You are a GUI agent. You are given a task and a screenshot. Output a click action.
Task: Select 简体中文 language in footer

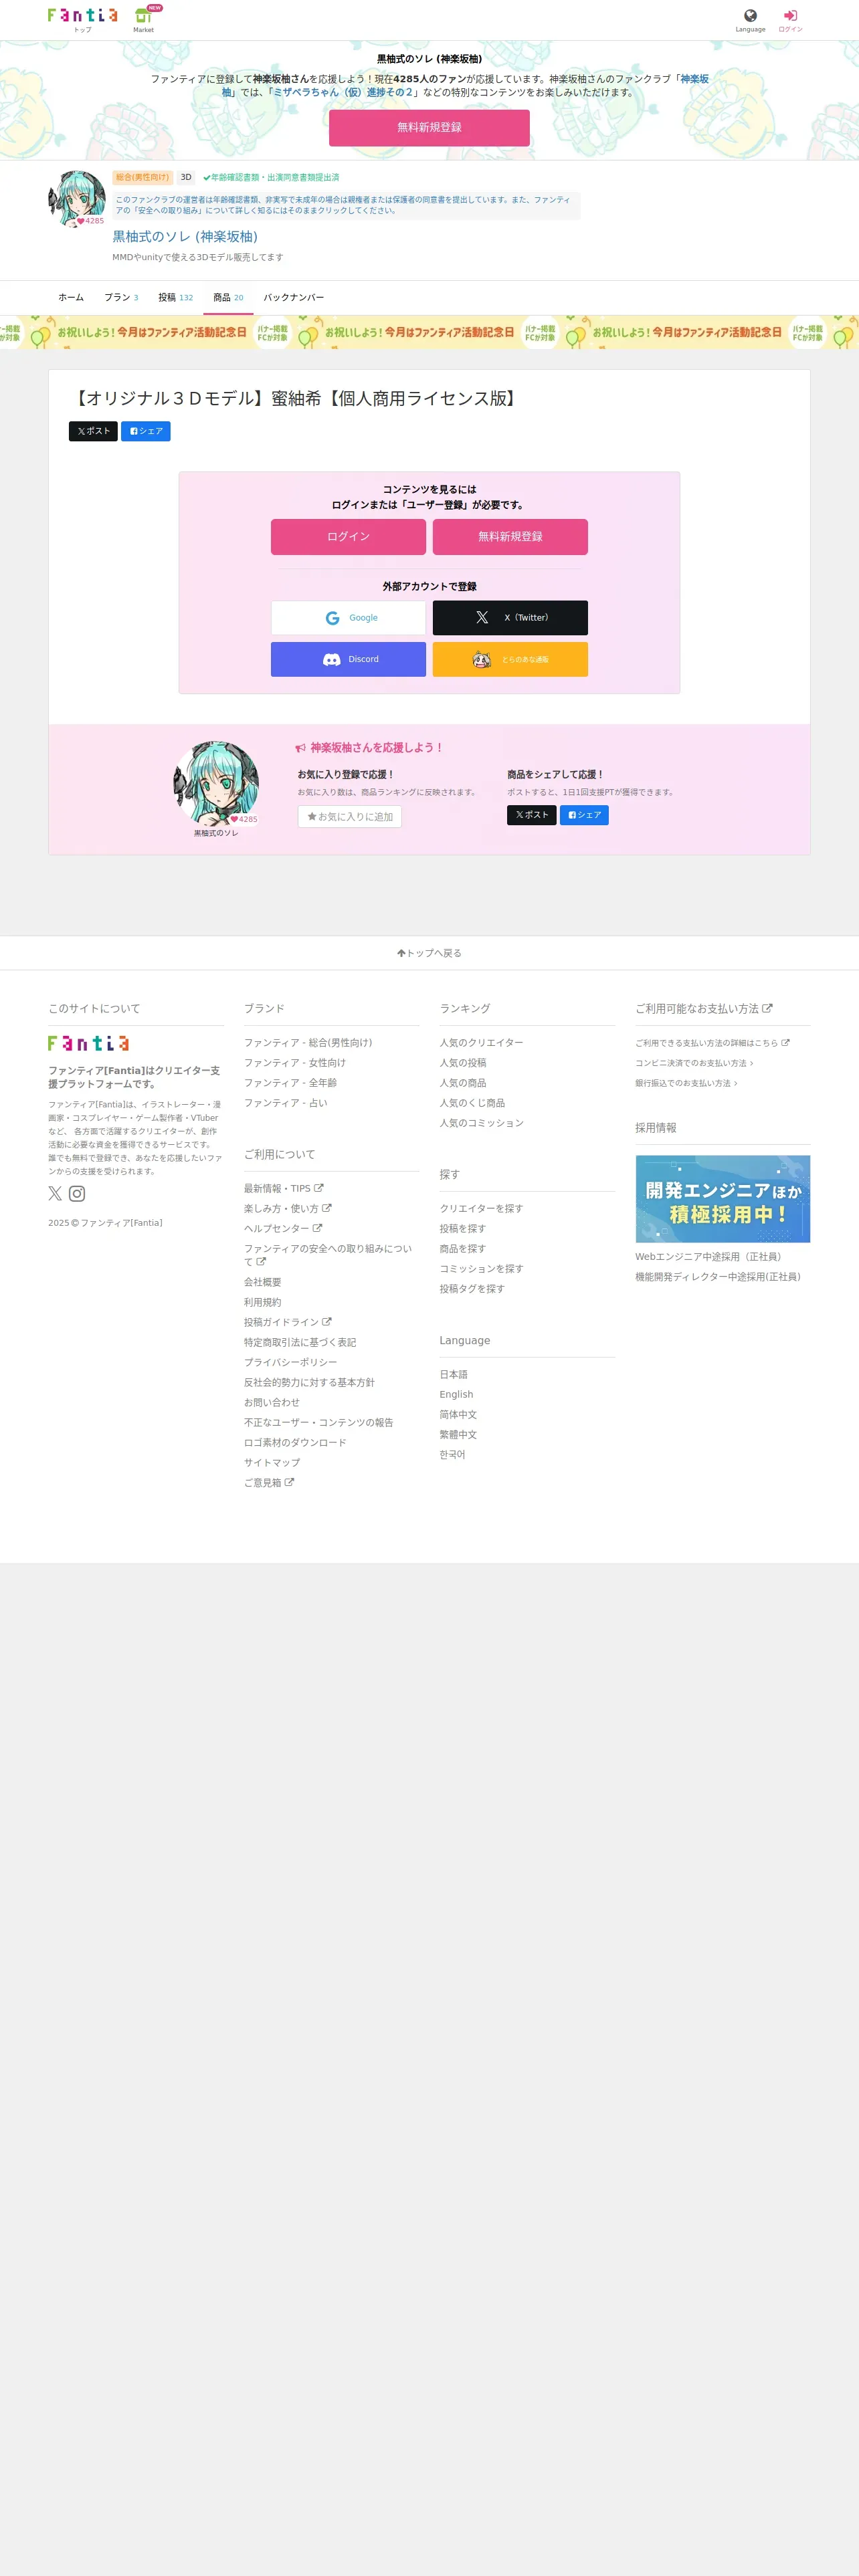click(x=458, y=1415)
